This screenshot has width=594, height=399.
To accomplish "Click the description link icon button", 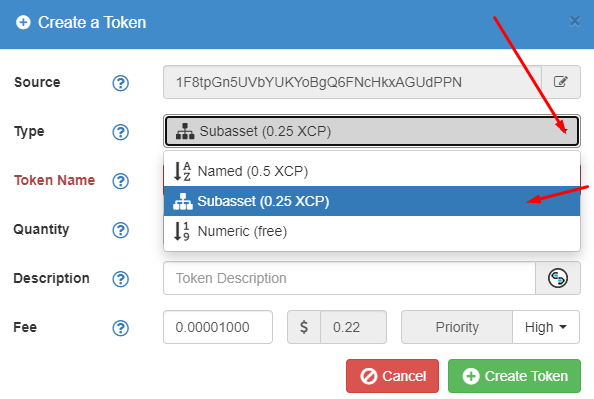I will pos(558,278).
